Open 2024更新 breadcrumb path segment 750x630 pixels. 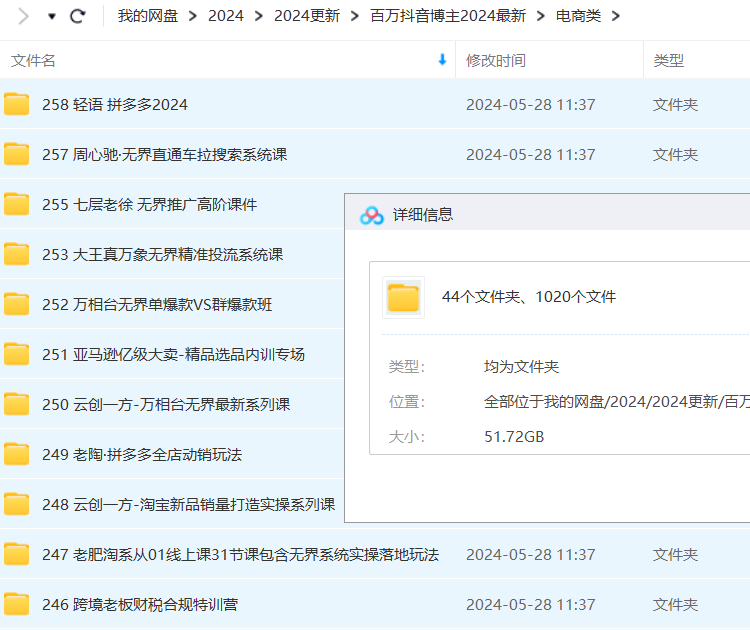307,16
